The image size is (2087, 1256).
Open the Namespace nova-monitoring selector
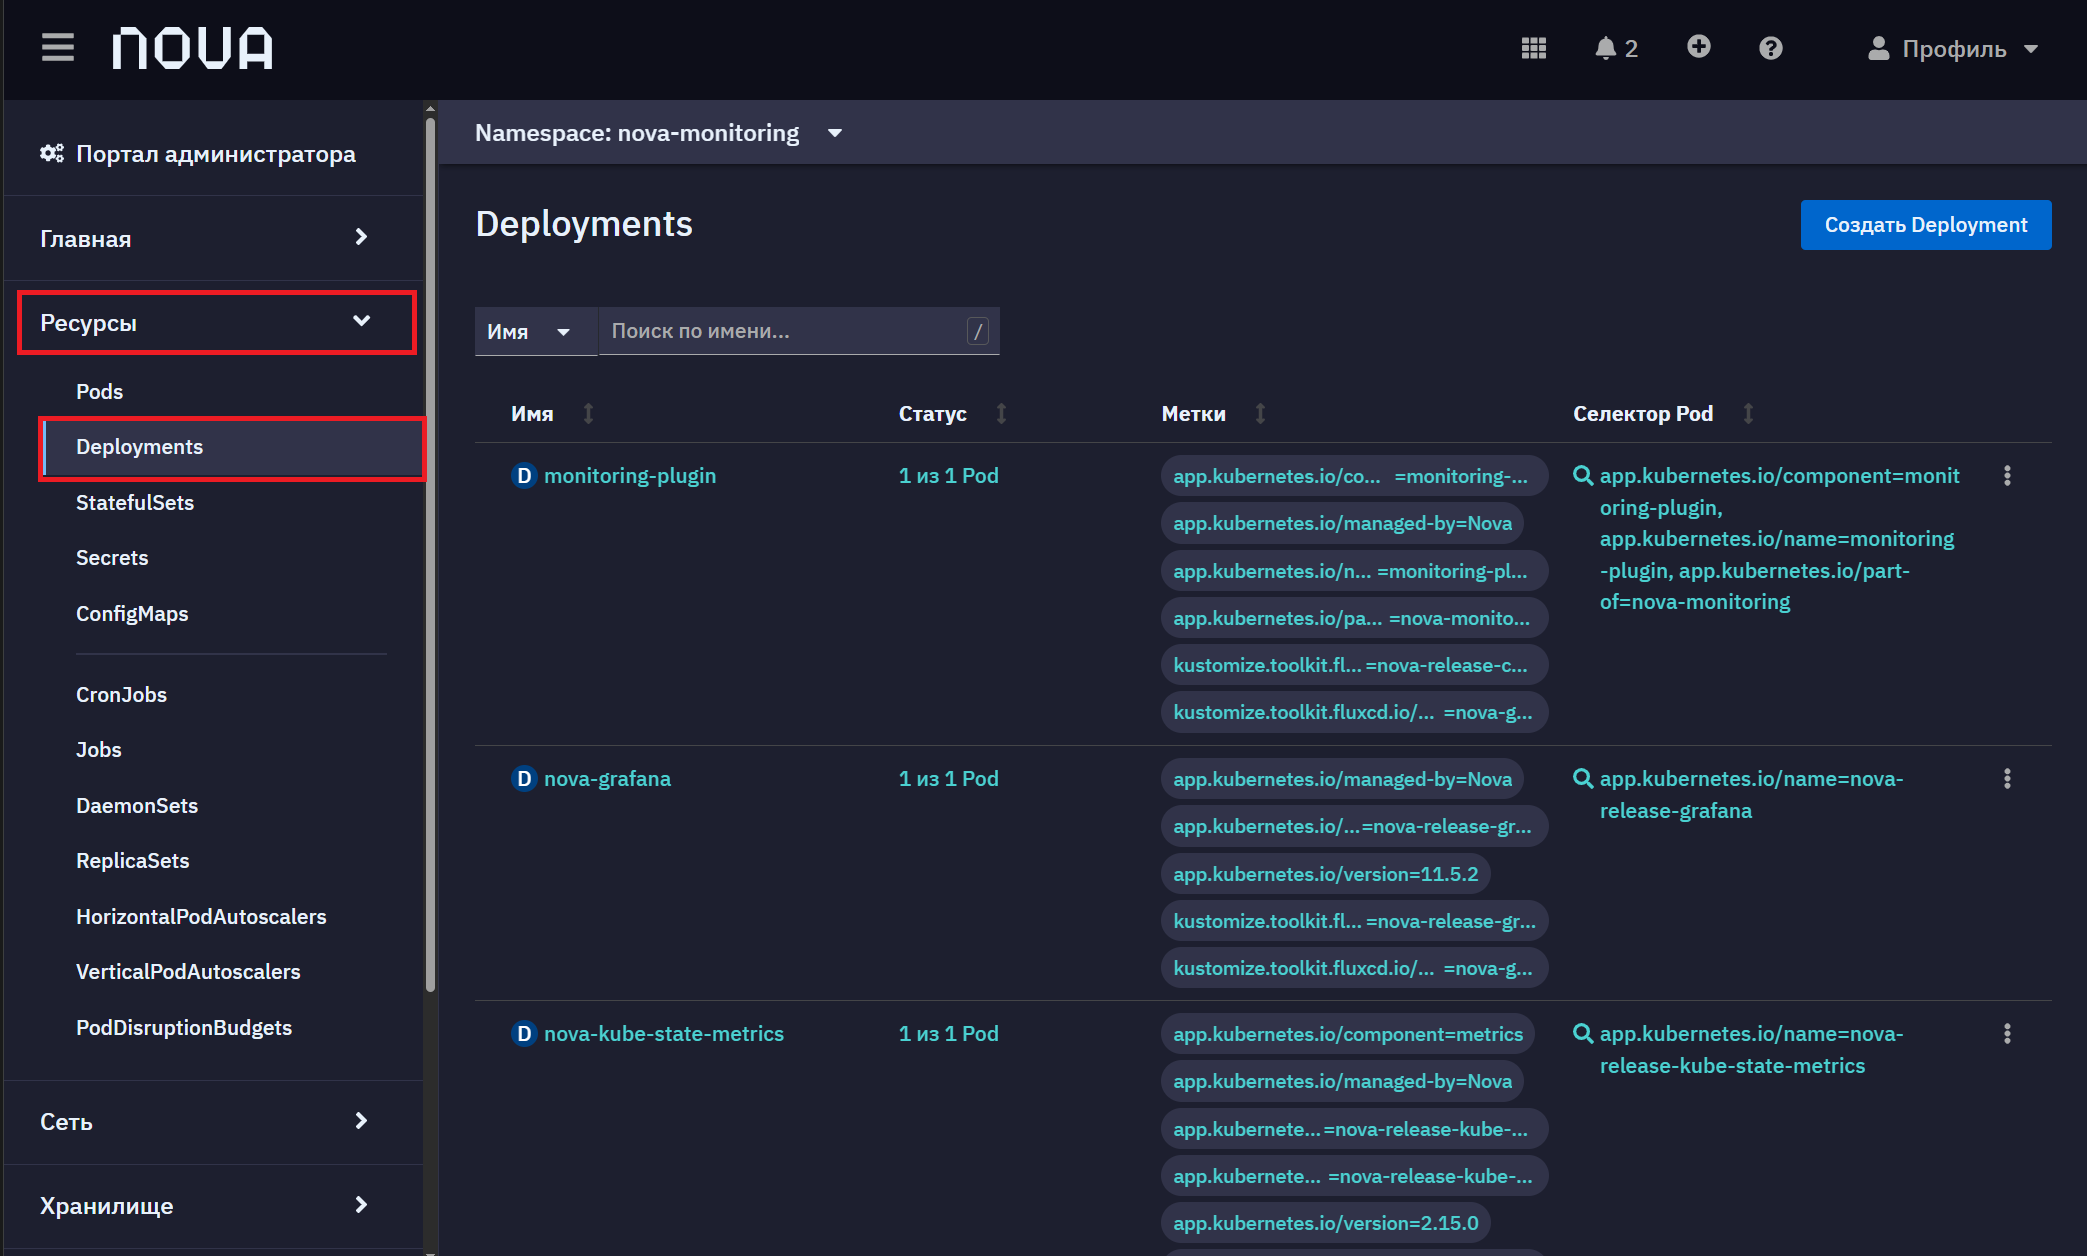coord(659,133)
